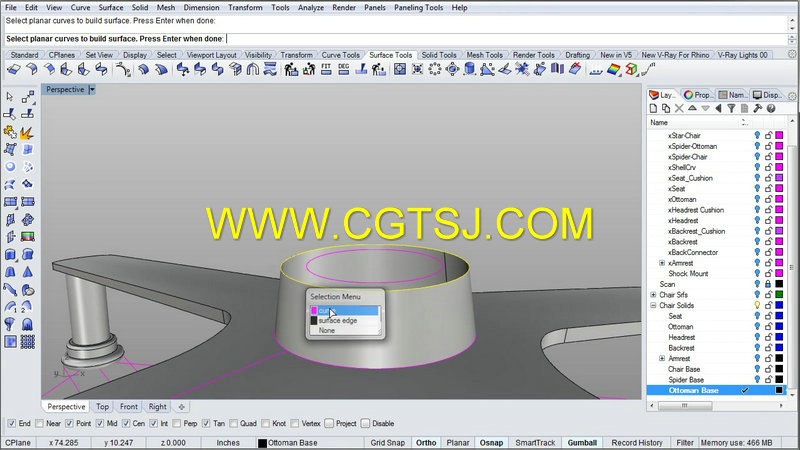Screen dimensions: 800x450
Task: Click in the command prompt input field
Action: (x=395, y=39)
